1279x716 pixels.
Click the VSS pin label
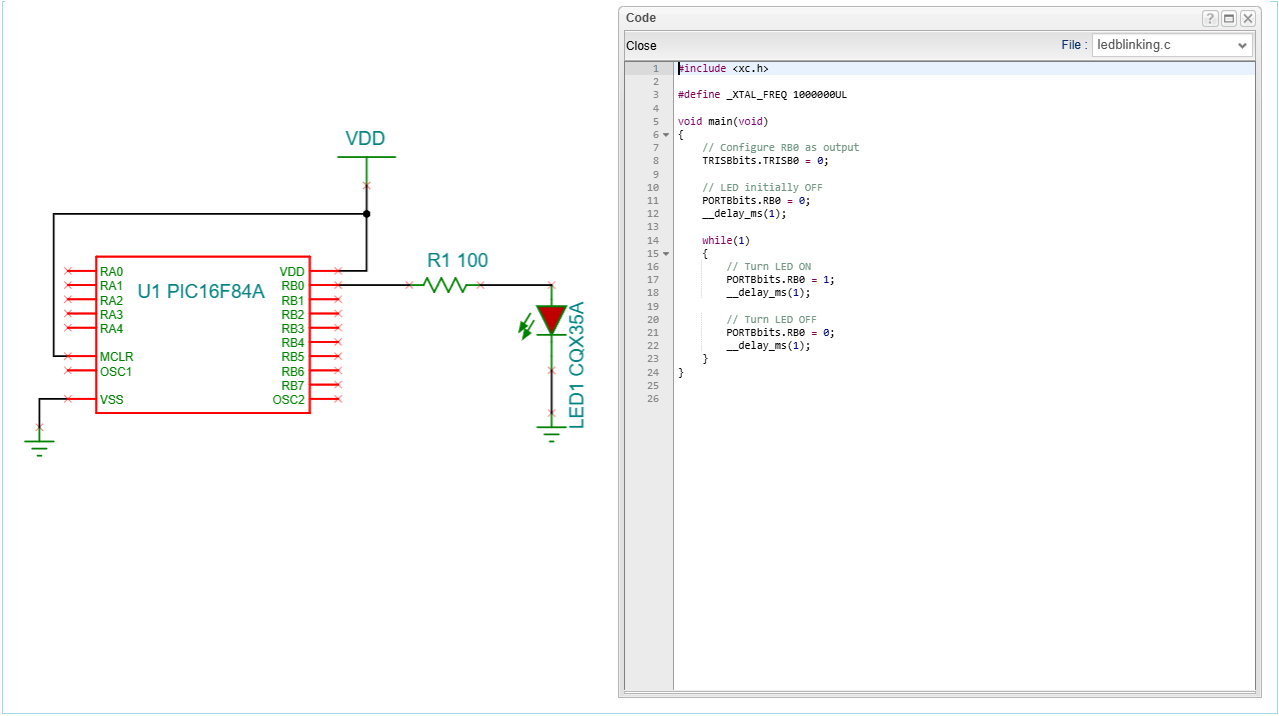(x=111, y=400)
